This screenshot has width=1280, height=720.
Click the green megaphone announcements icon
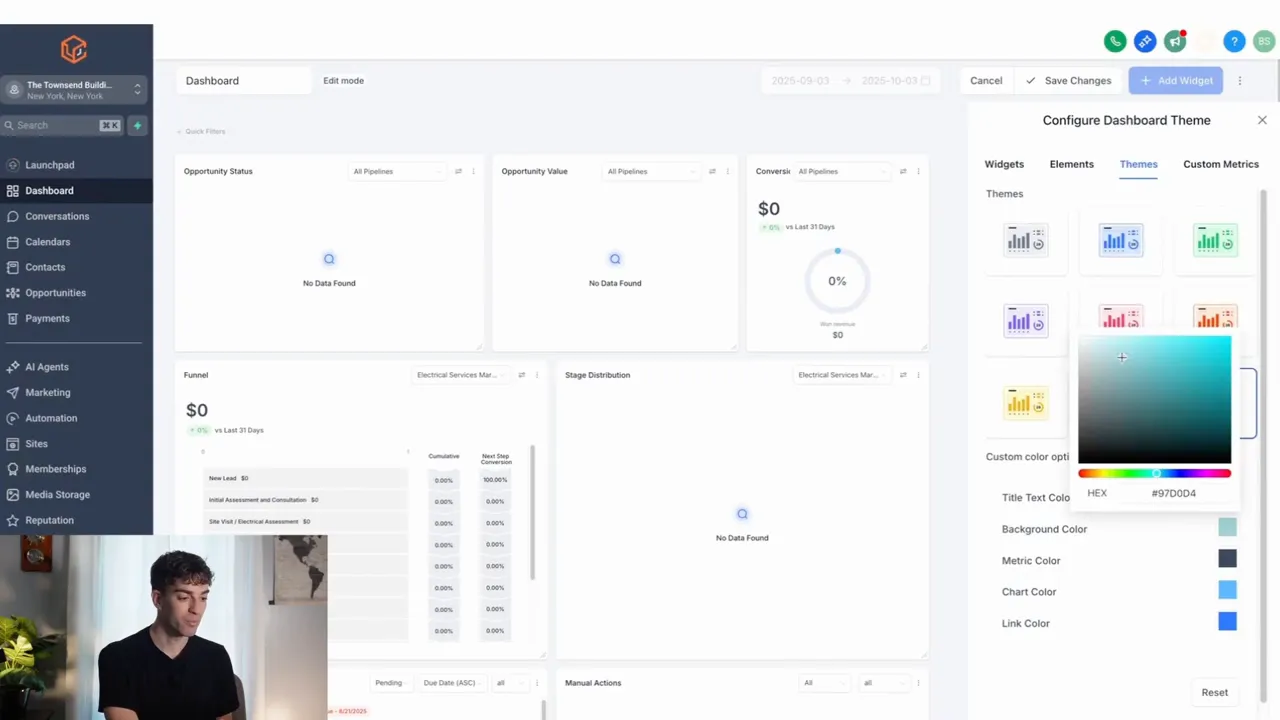(1175, 41)
